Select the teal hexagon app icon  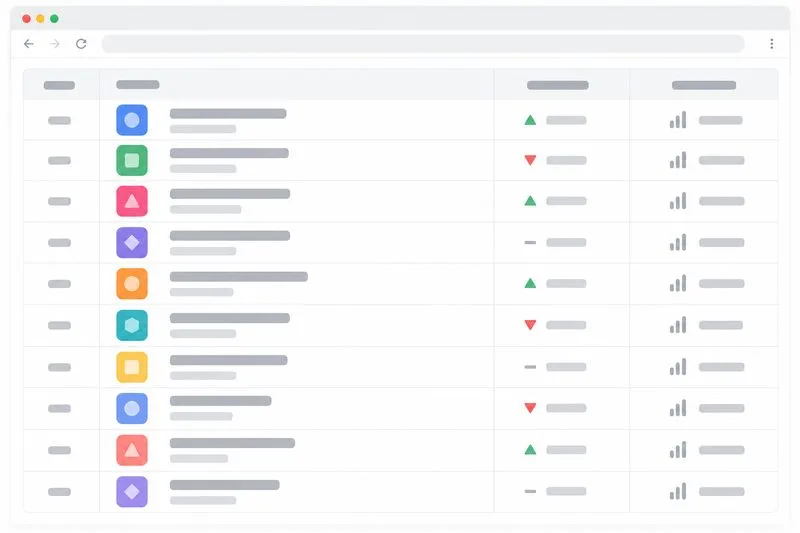point(132,325)
